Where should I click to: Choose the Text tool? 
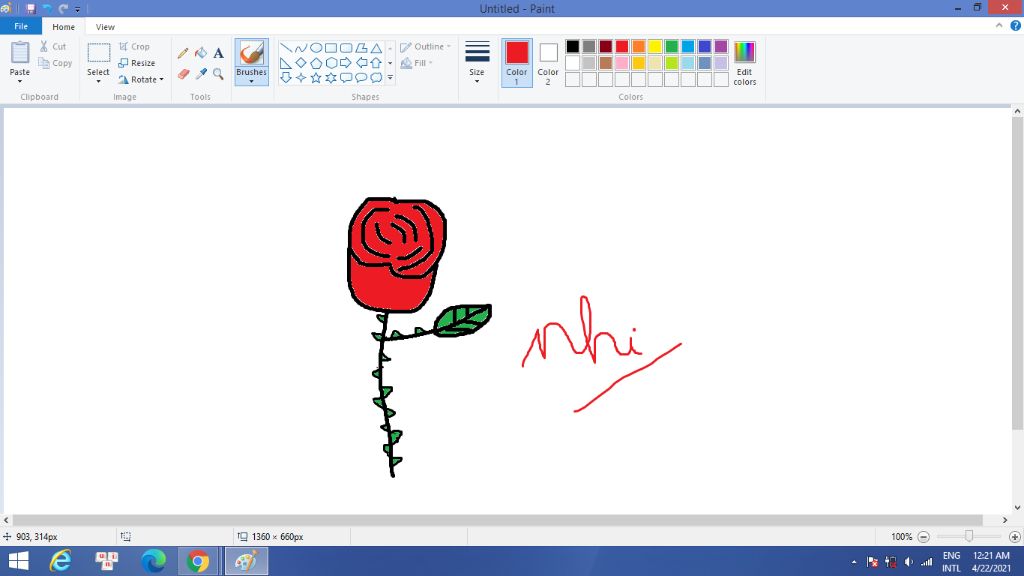(218, 53)
